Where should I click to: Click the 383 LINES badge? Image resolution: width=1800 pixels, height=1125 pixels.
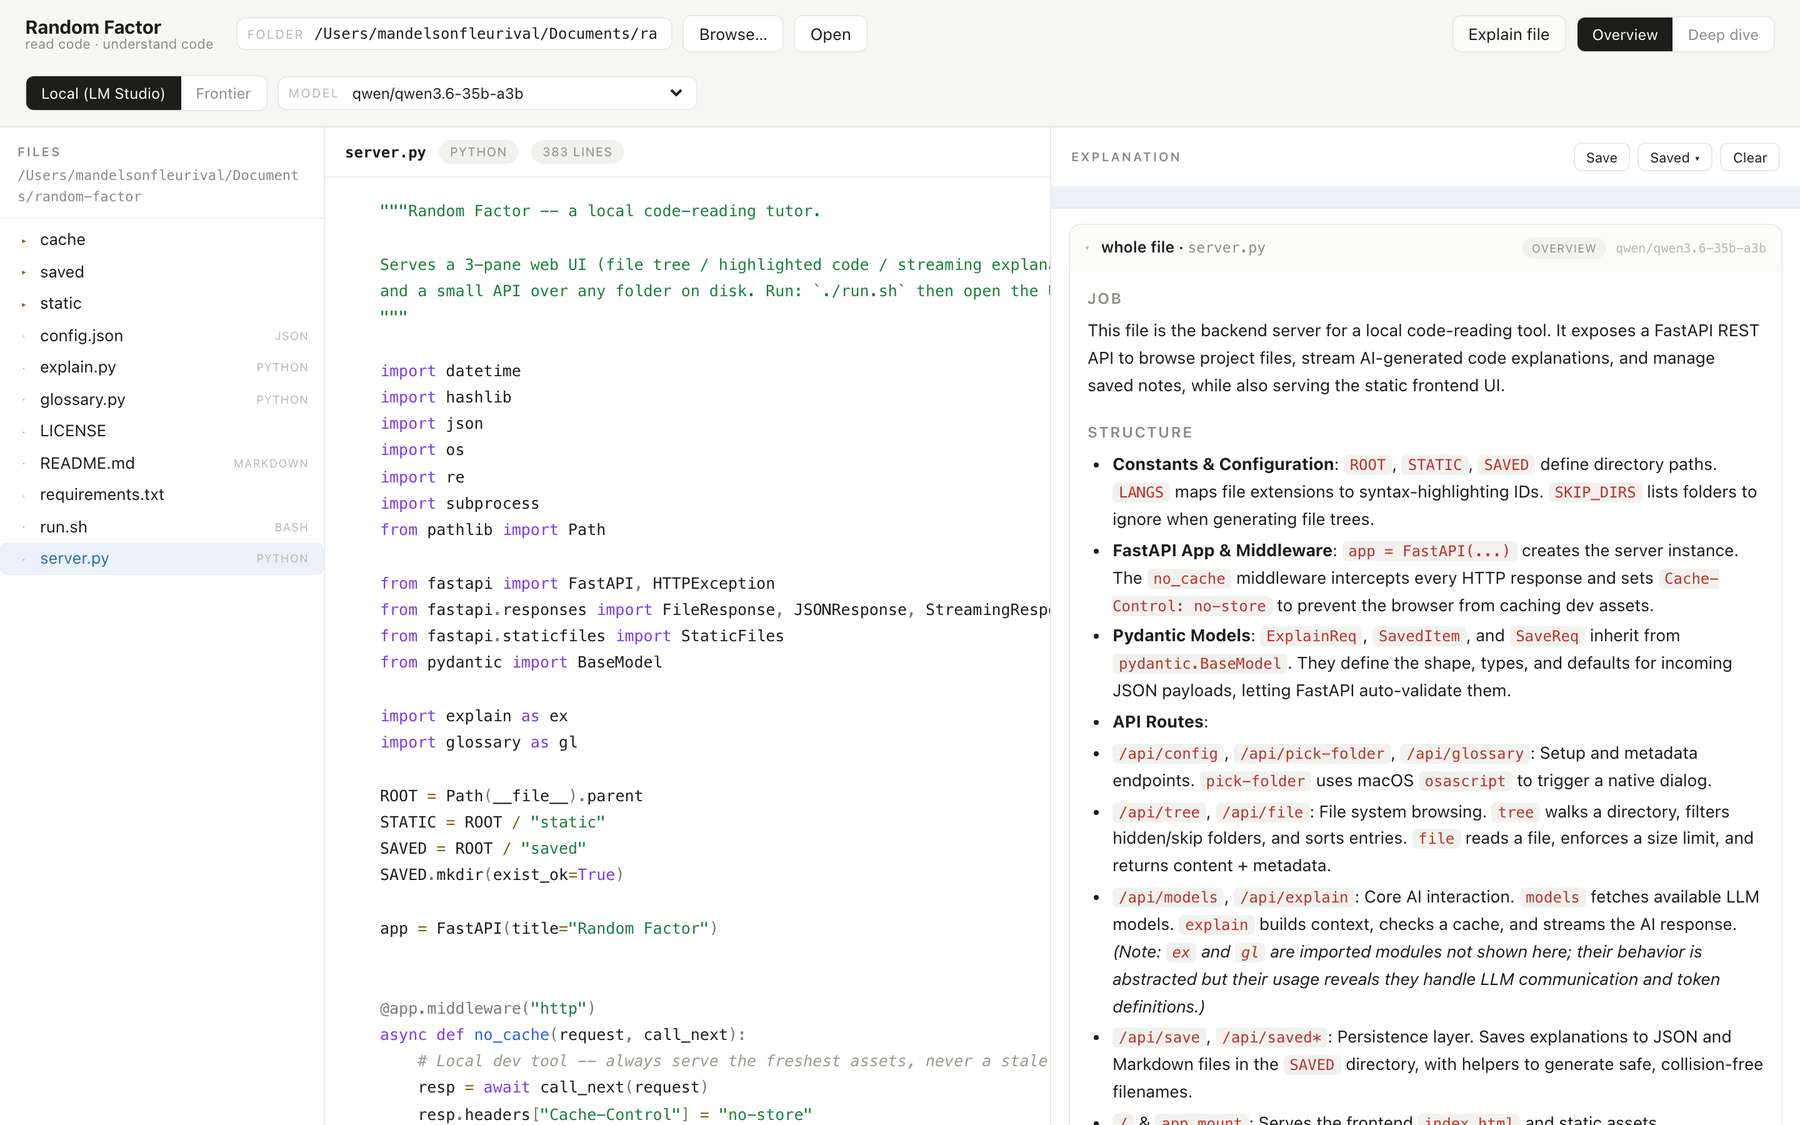tap(577, 152)
